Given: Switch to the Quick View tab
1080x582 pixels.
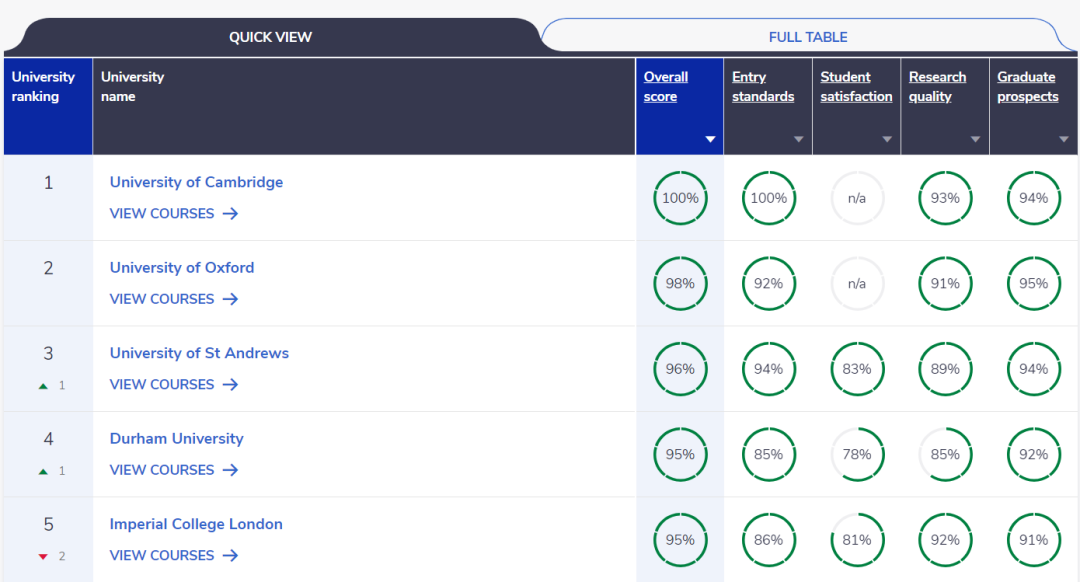Looking at the screenshot, I should pyautogui.click(x=271, y=37).
